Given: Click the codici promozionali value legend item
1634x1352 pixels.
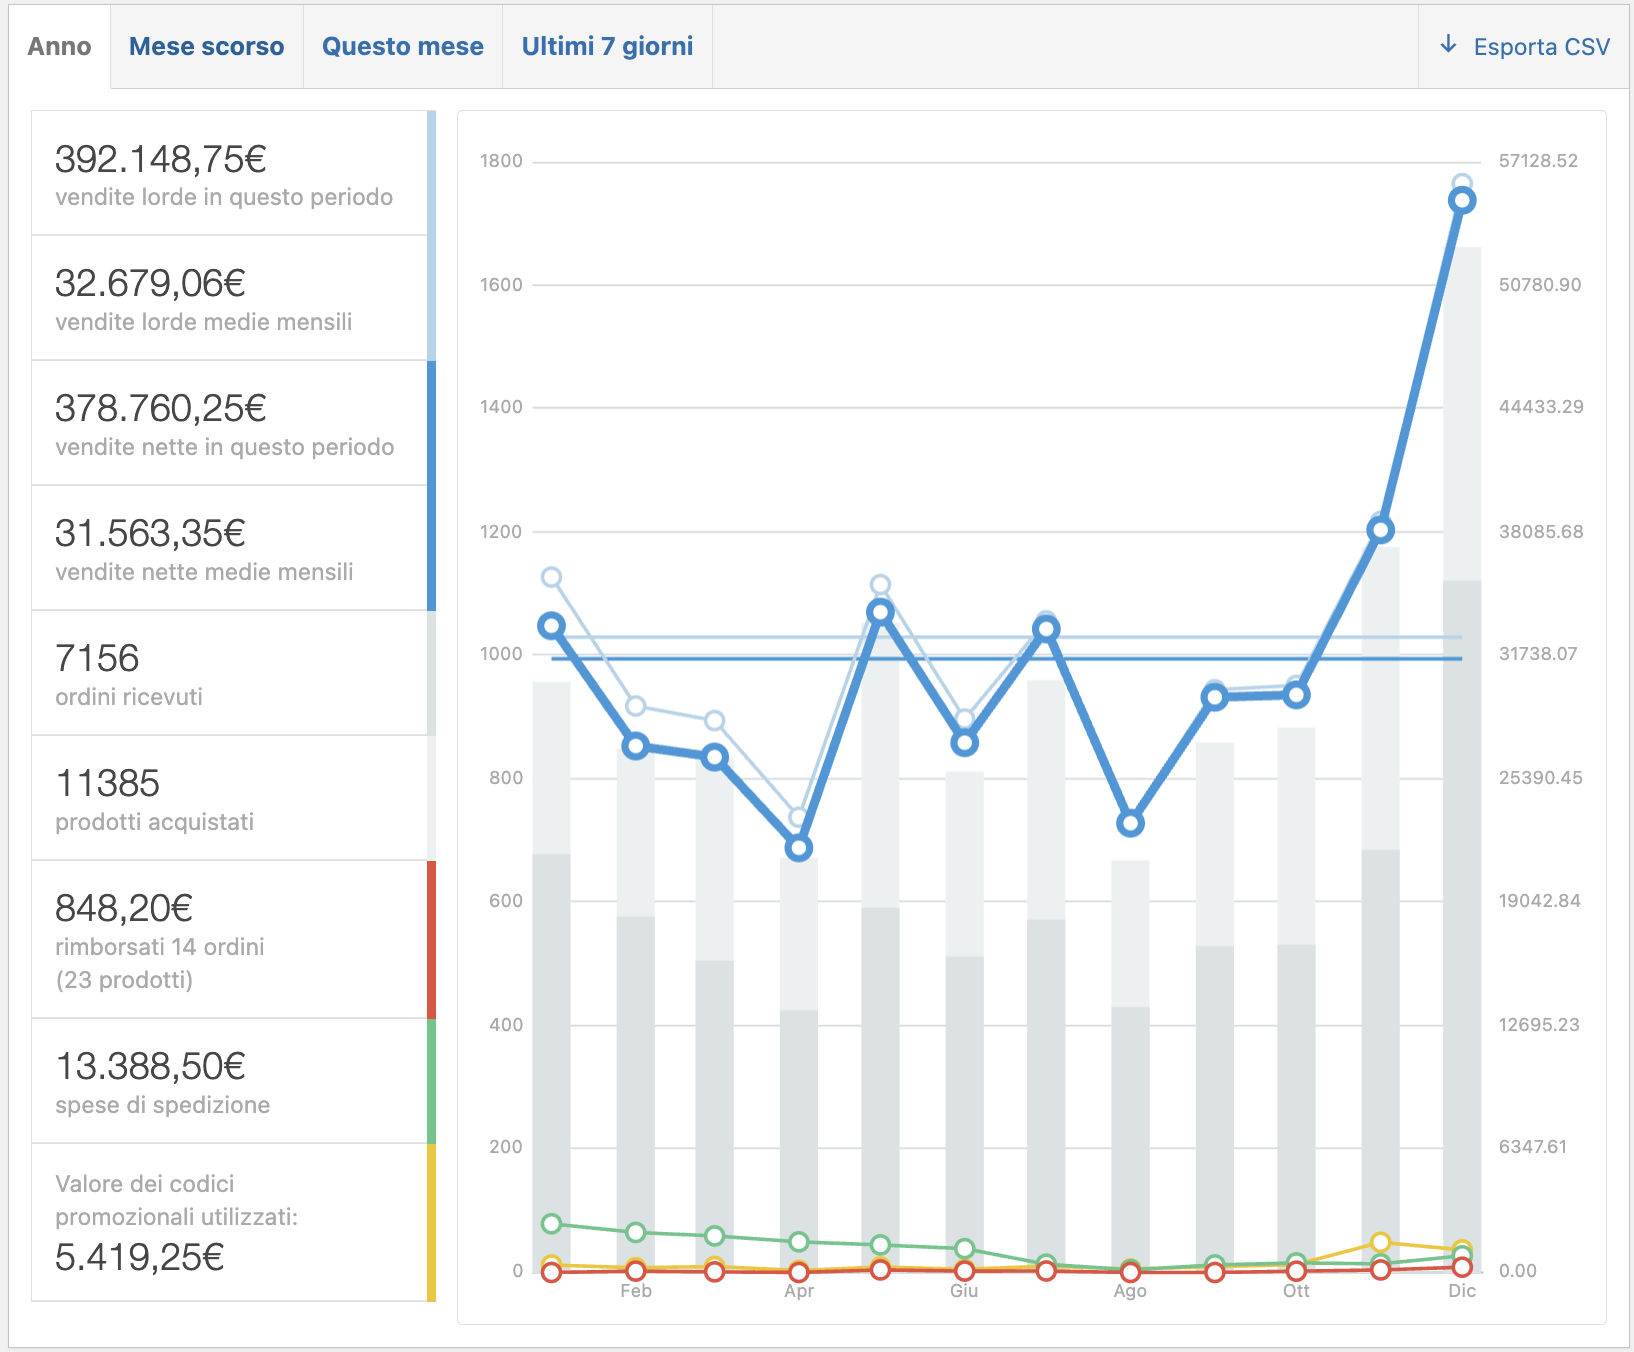Looking at the screenshot, I should (229, 1222).
